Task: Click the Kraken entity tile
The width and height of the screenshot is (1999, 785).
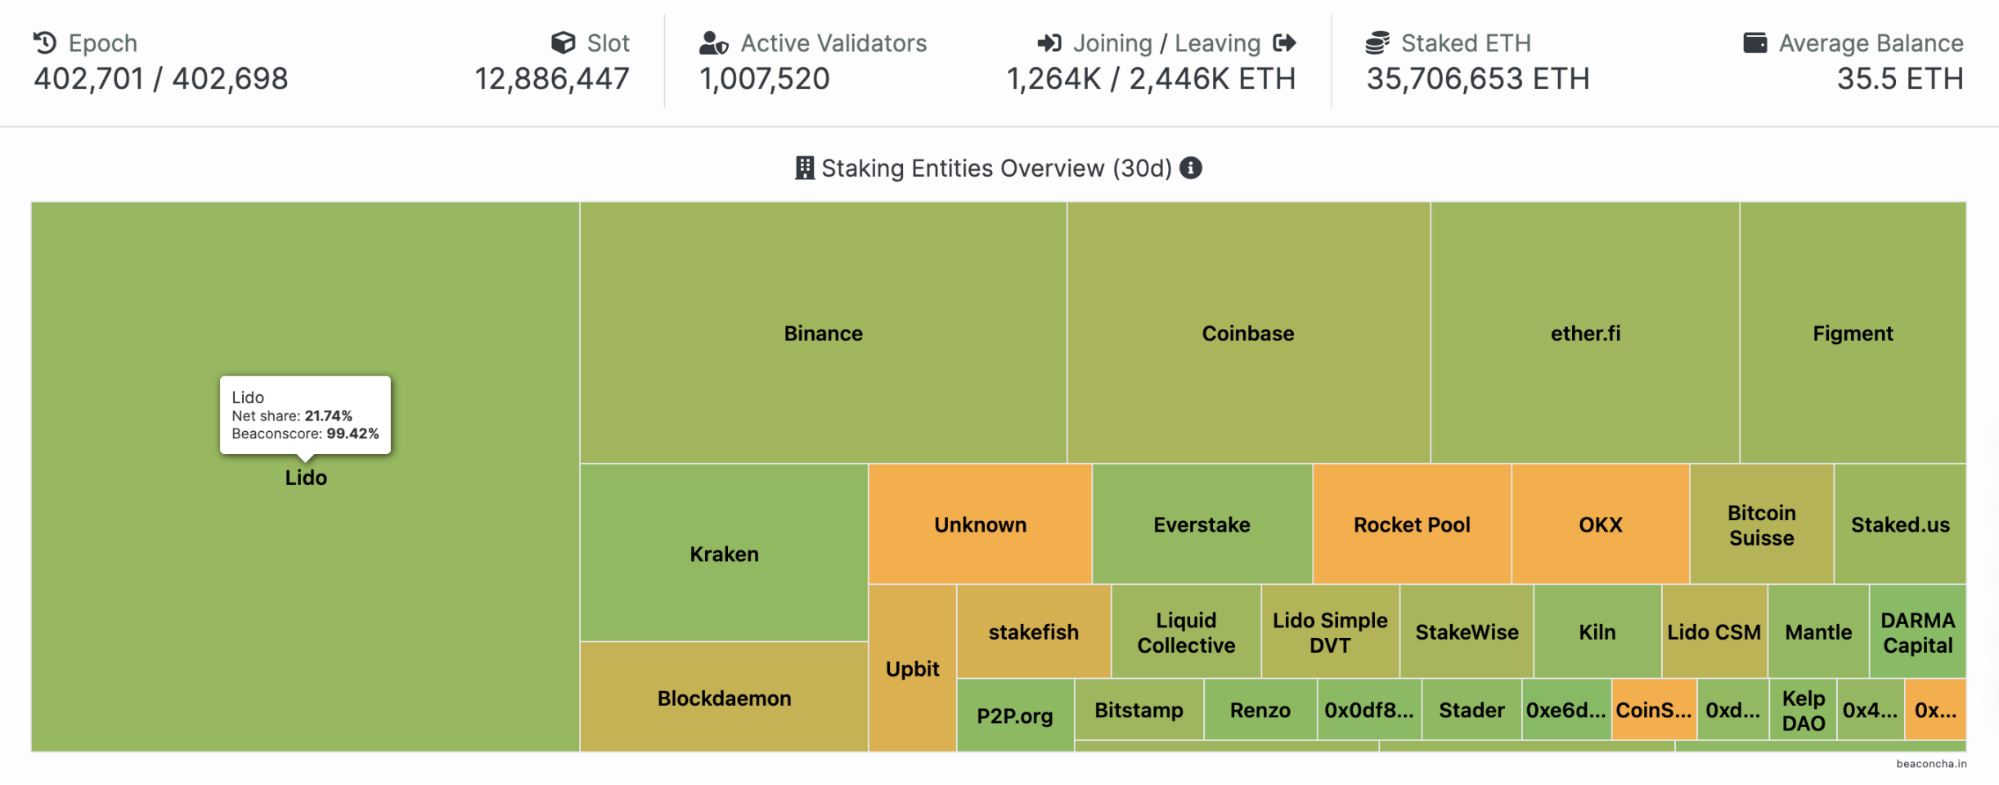Action: [724, 554]
